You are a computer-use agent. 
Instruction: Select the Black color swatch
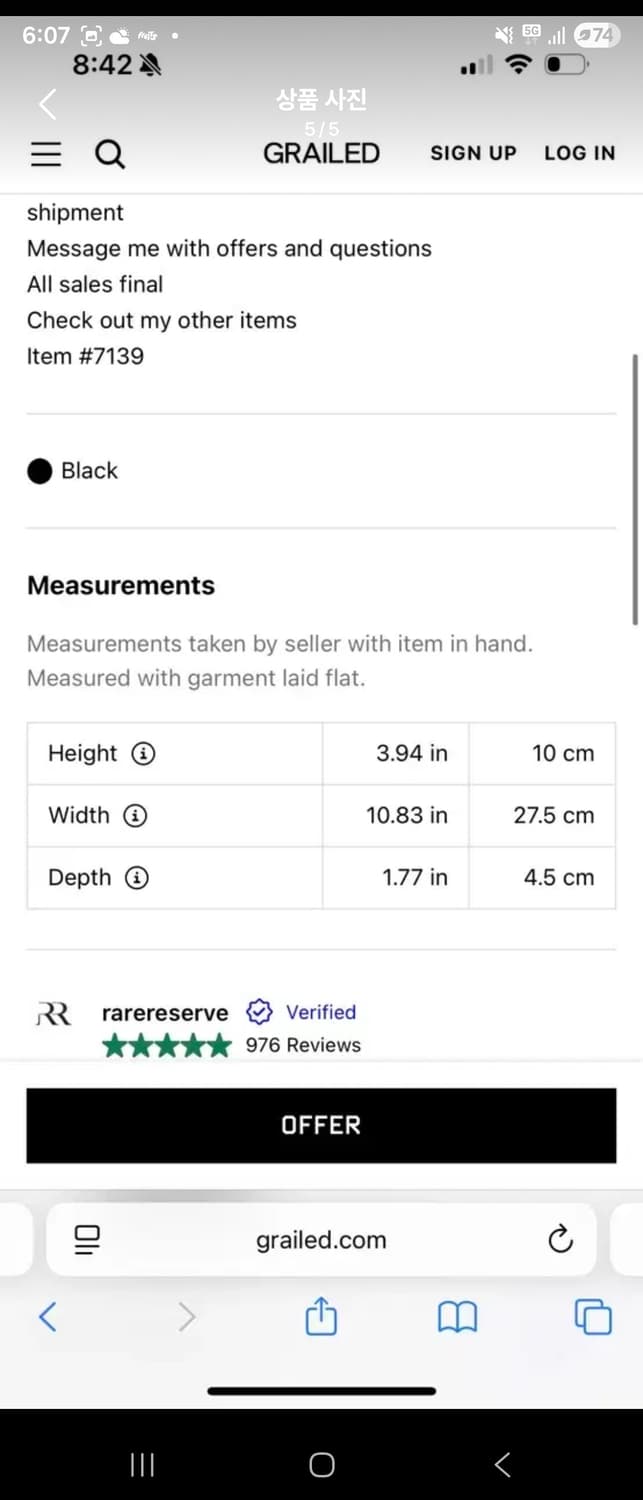click(40, 471)
